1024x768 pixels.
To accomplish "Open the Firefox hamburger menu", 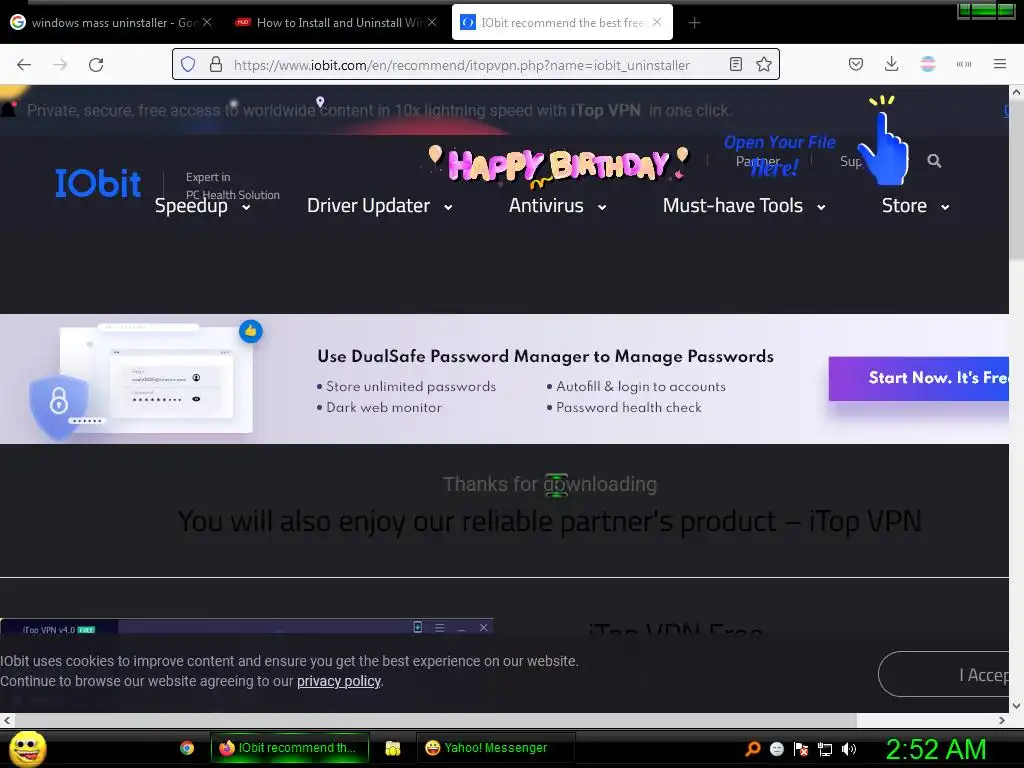I will [999, 64].
